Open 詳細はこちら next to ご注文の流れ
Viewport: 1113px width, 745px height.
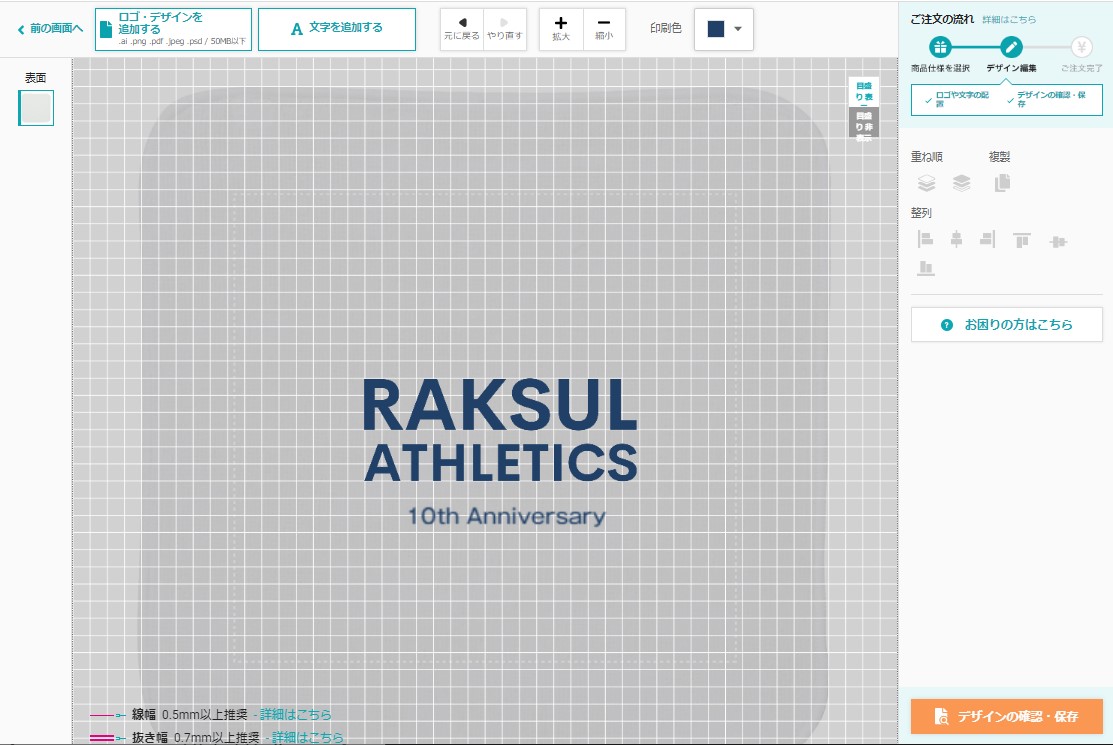pyautogui.click(x=1009, y=20)
